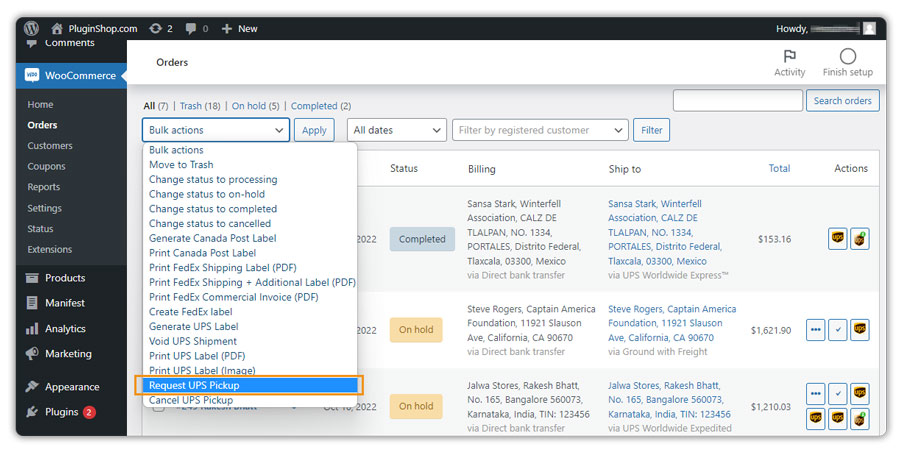Select Move to Trash option
The height and width of the screenshot is (451, 900).
point(250,165)
